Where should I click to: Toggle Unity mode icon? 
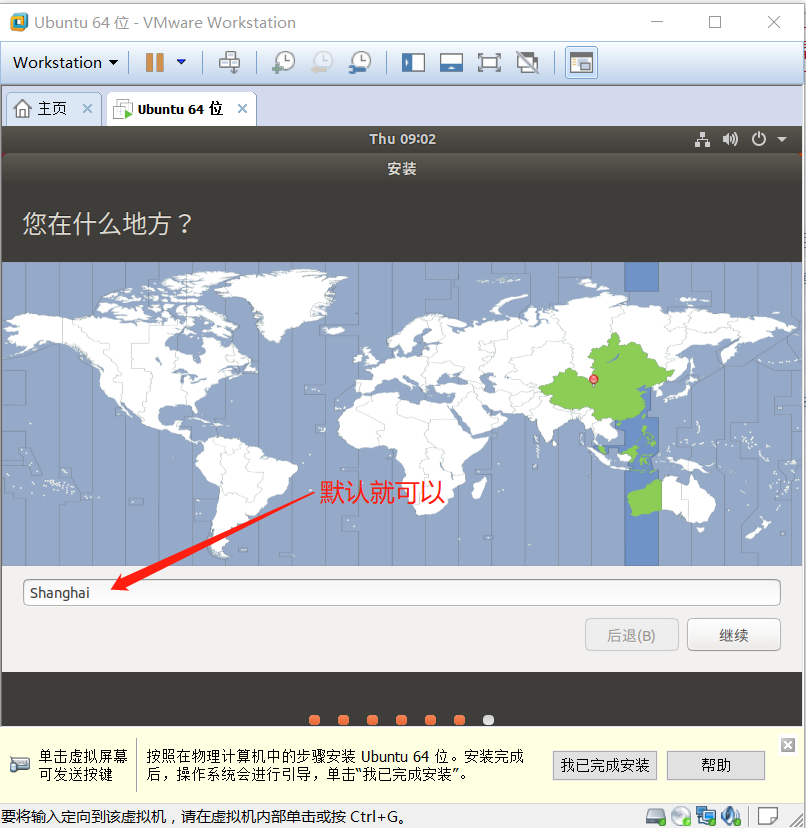pyautogui.click(x=527, y=62)
